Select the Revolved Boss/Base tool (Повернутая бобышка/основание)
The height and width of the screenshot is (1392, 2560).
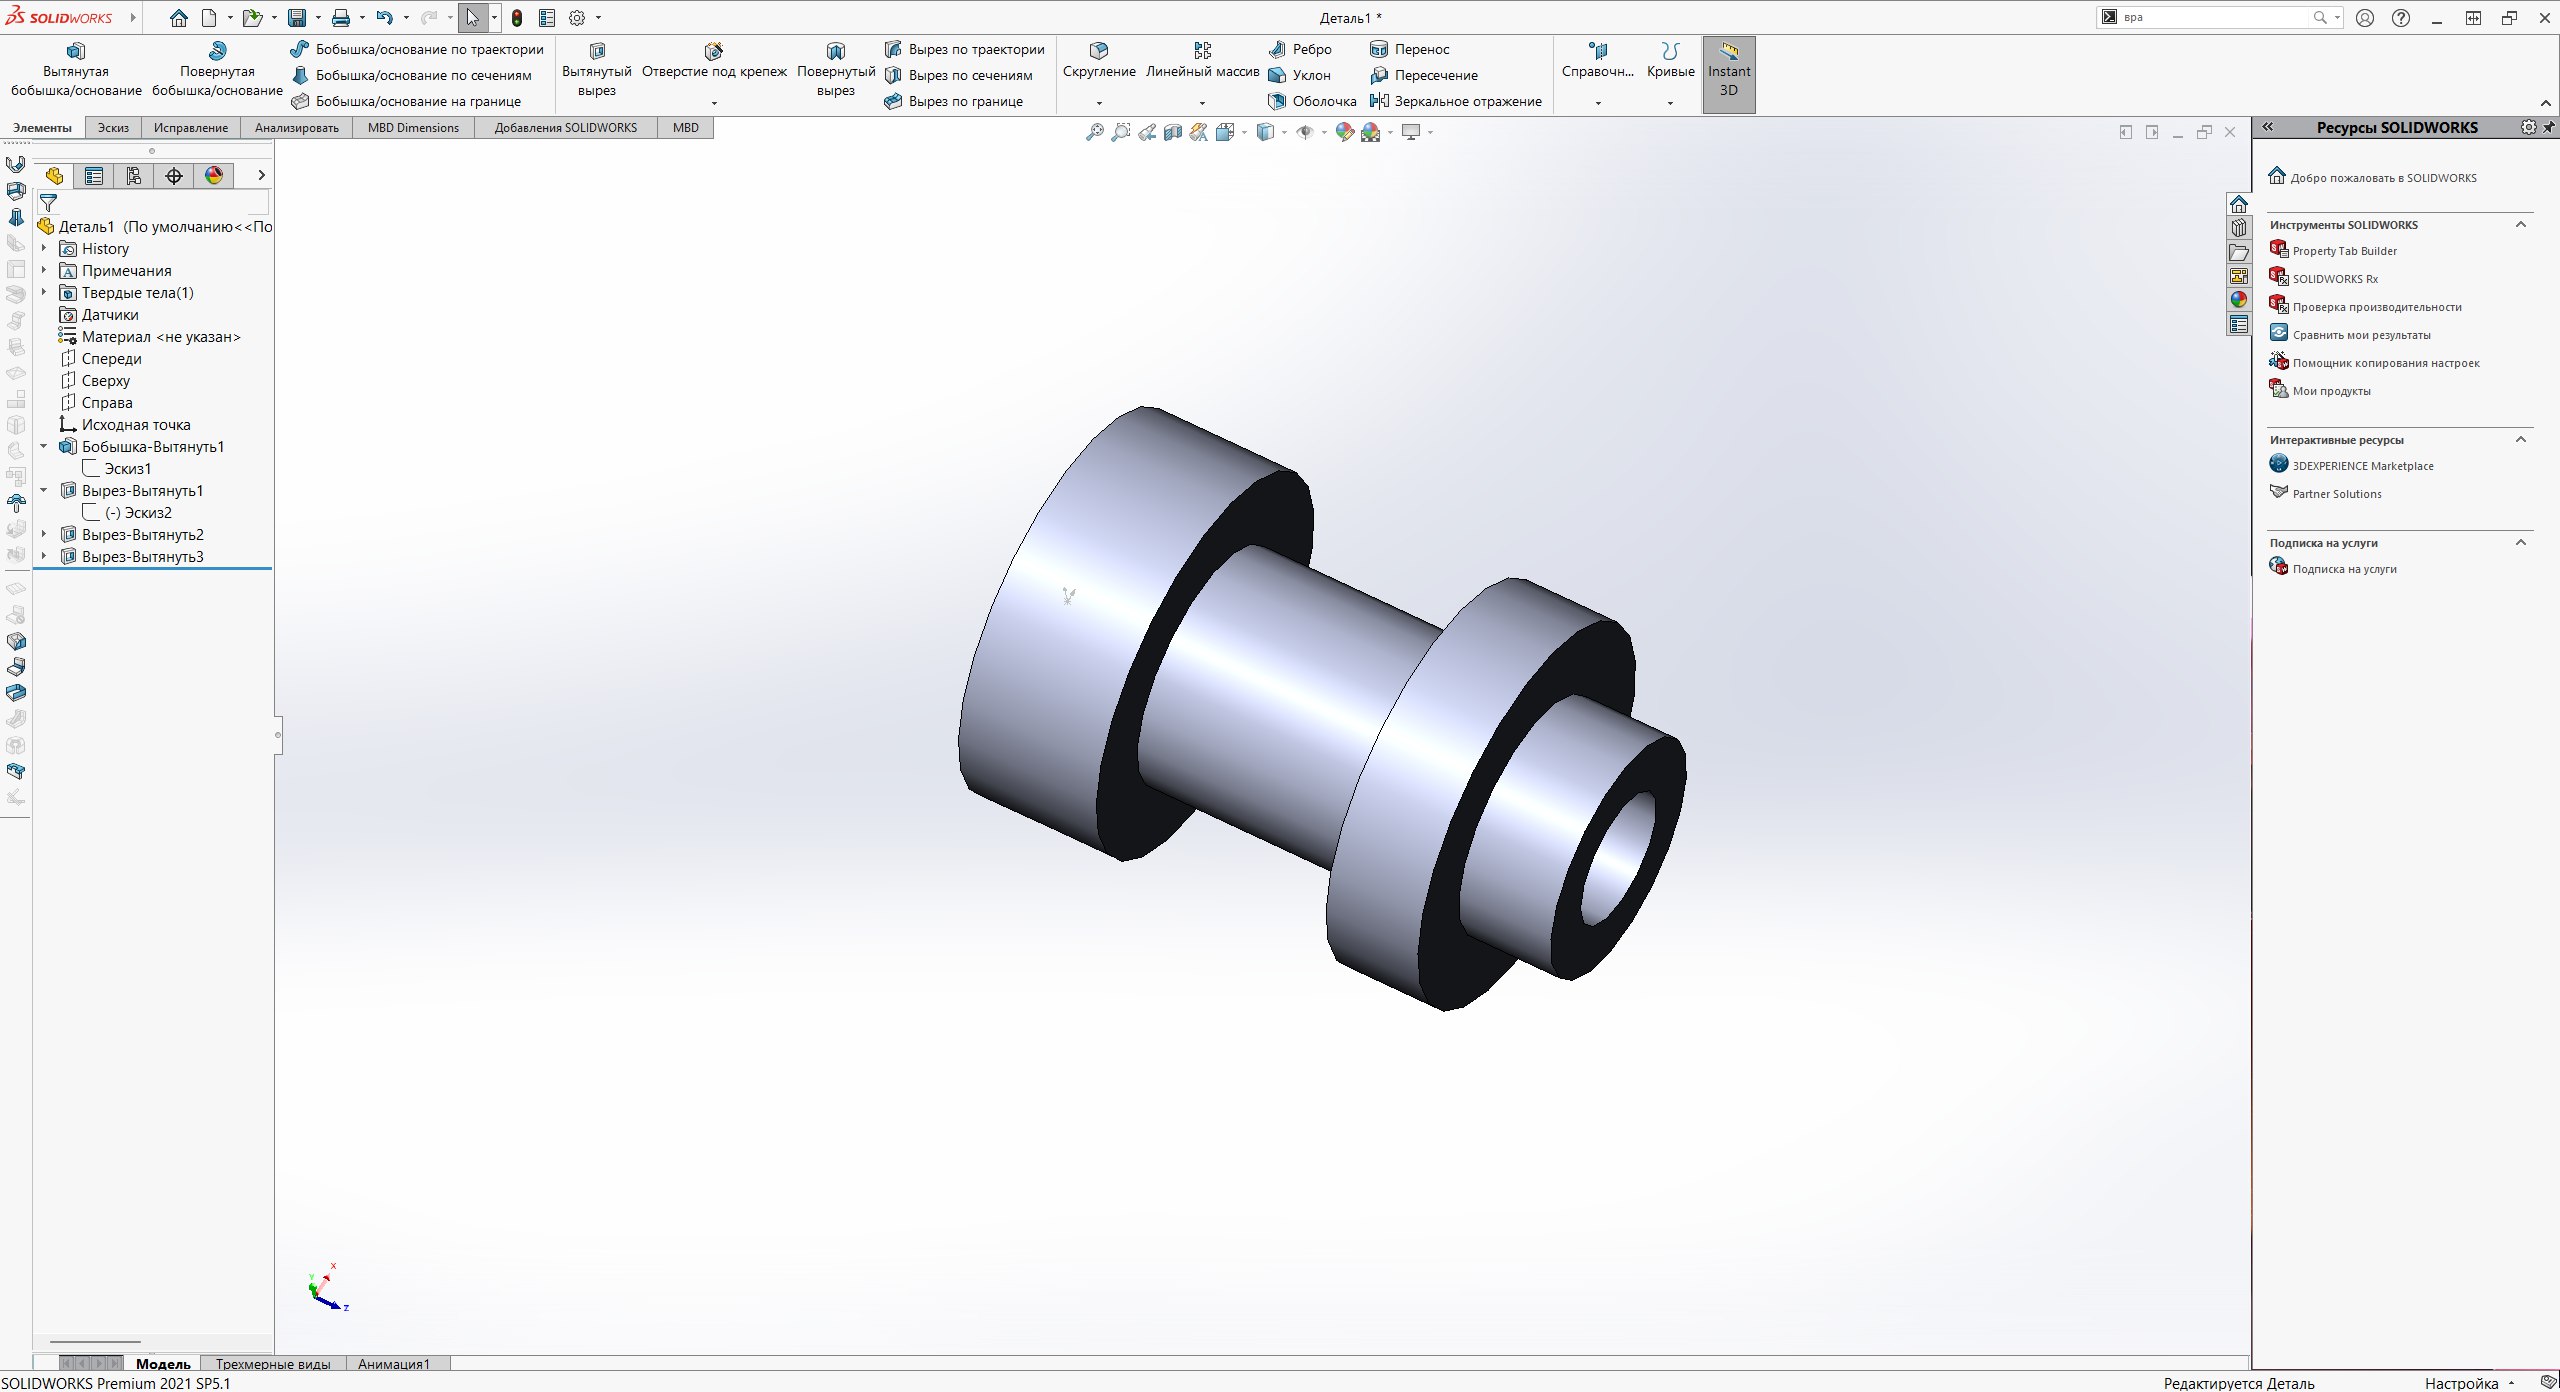[x=217, y=51]
